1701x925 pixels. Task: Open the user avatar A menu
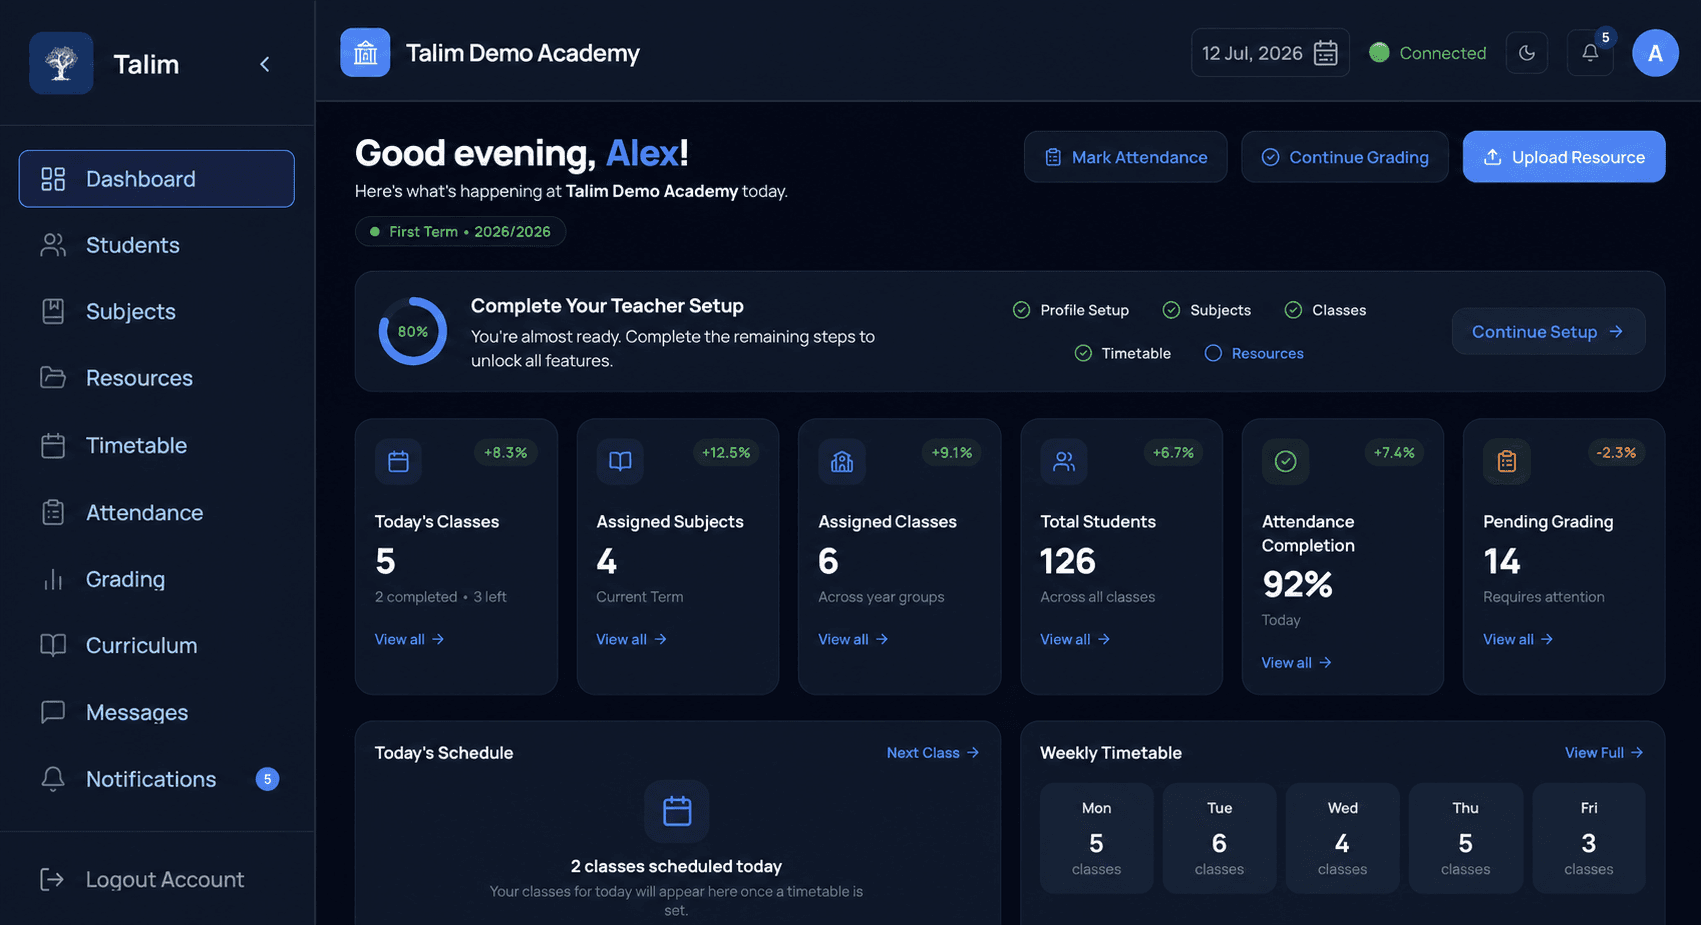(1655, 53)
